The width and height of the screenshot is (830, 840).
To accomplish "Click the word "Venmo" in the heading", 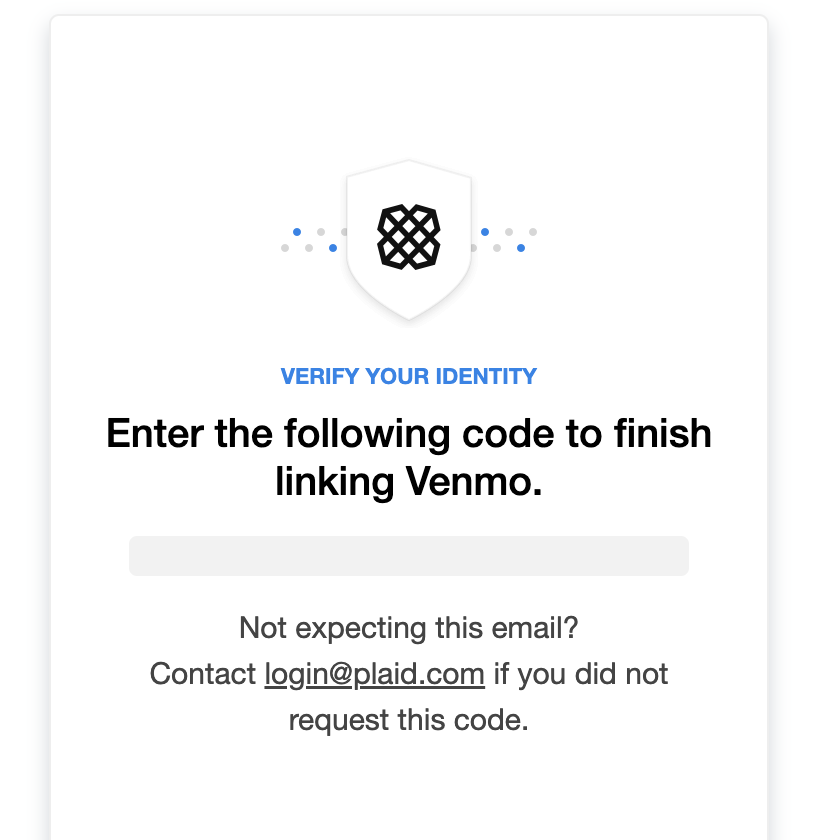I will click(469, 481).
